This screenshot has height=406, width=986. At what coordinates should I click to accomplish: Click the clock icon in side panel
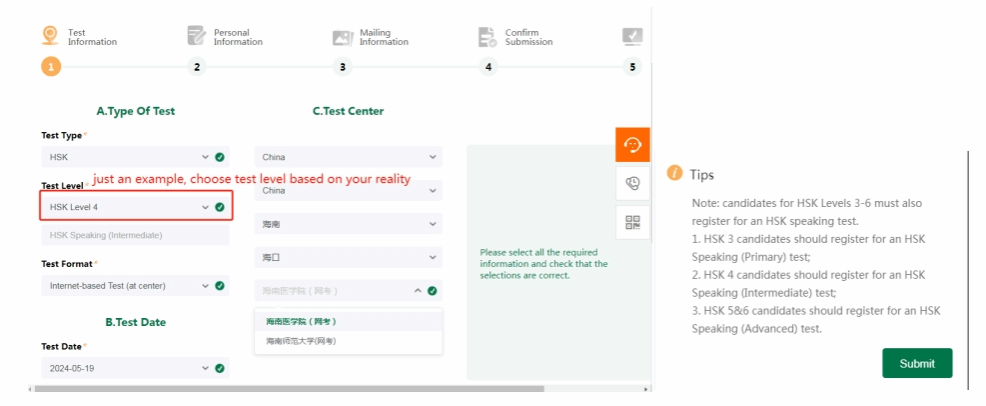click(632, 183)
